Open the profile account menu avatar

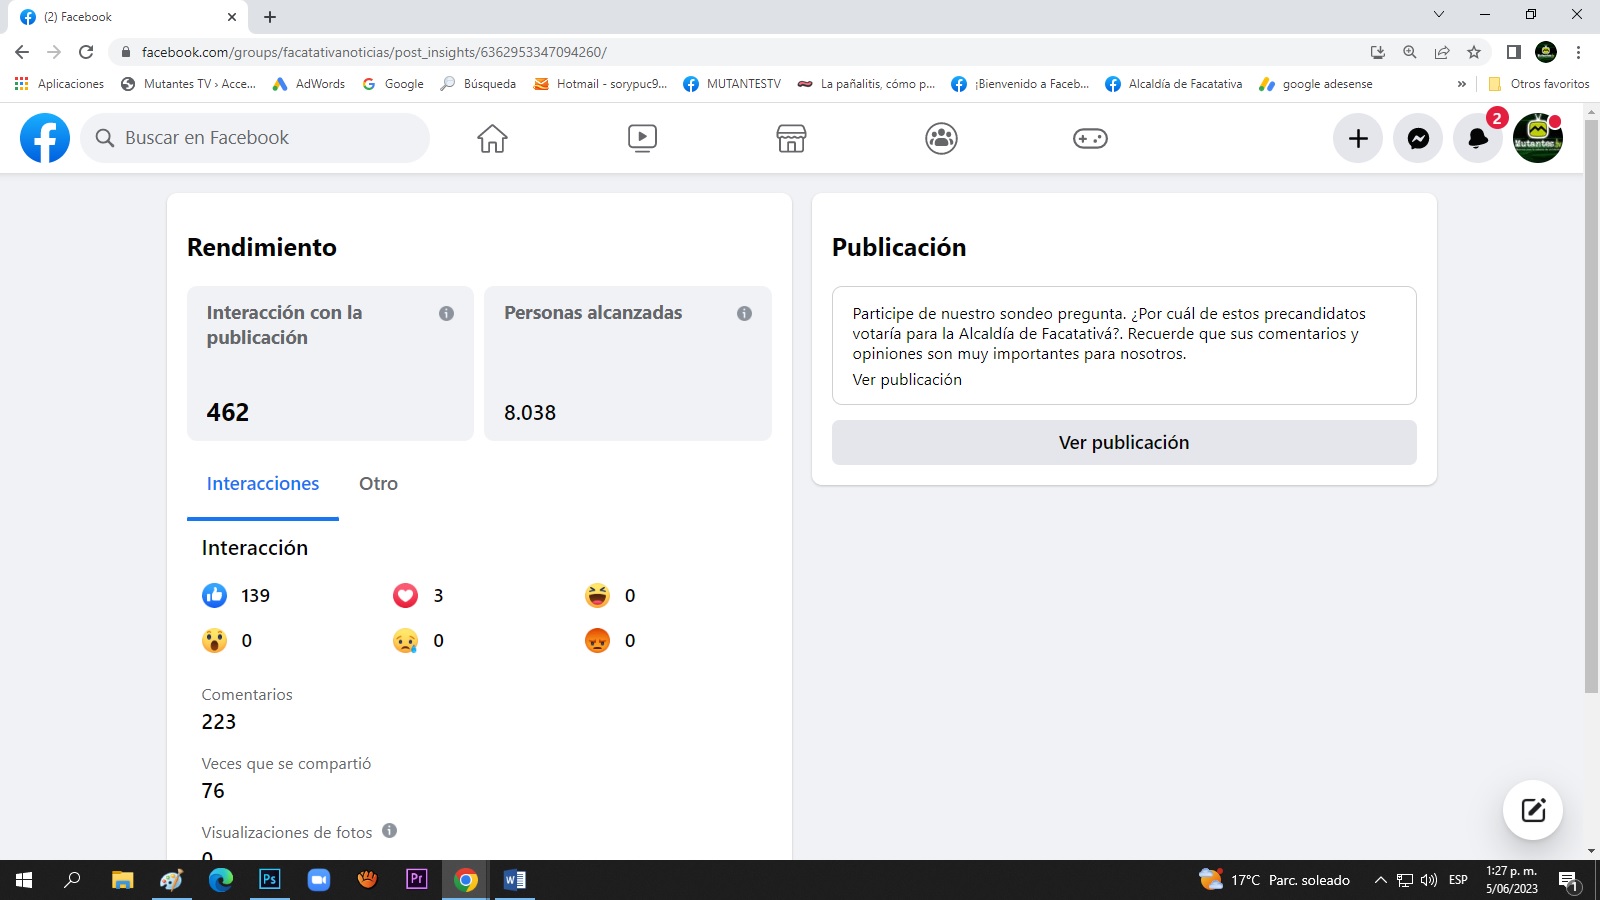point(1537,138)
